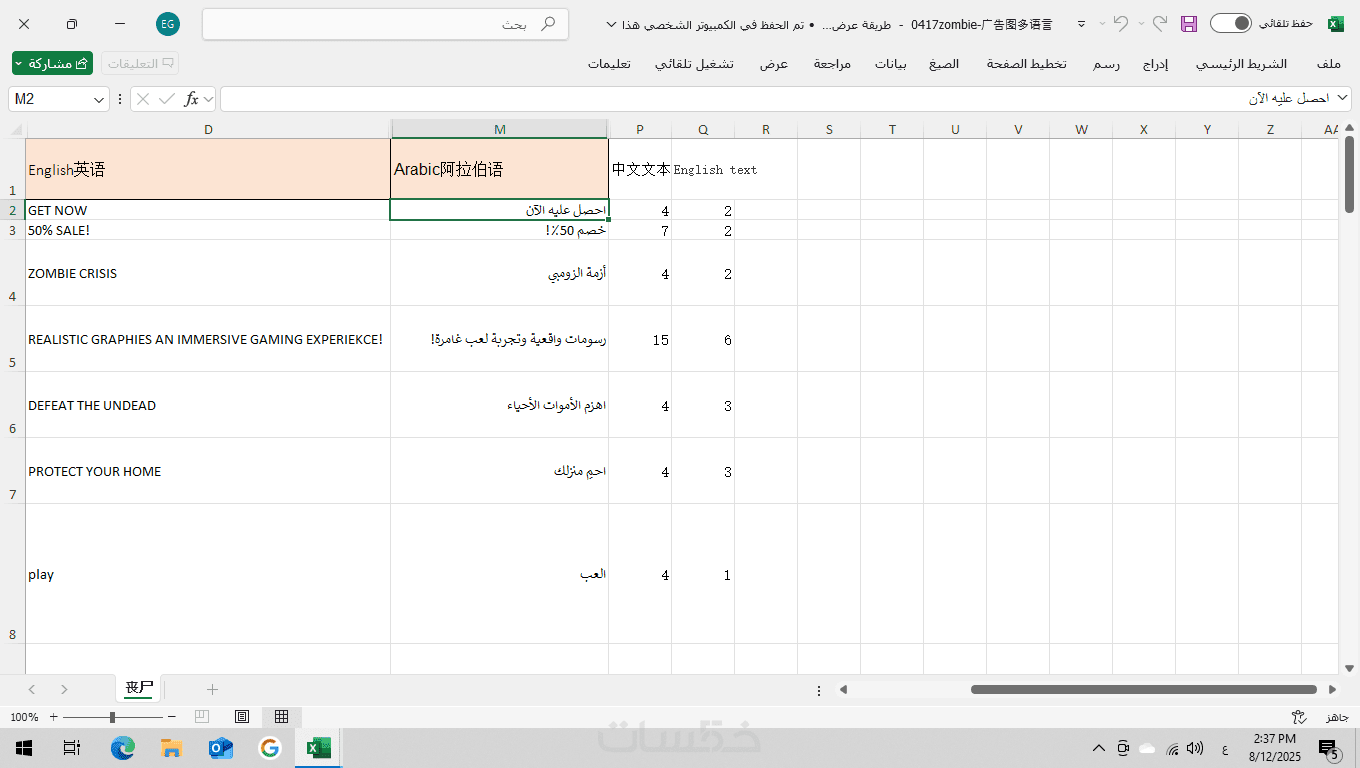Switch to Page Layout view
The height and width of the screenshot is (768, 1360).
click(x=242, y=717)
